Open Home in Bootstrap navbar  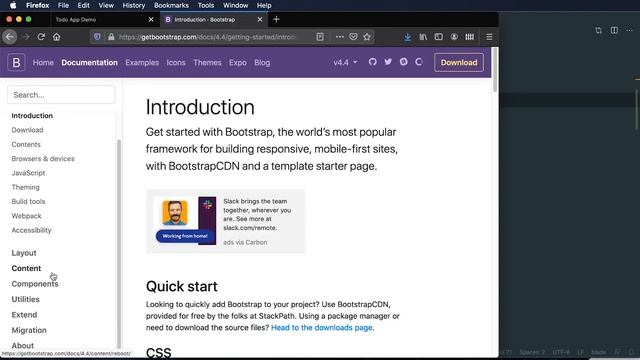43,62
